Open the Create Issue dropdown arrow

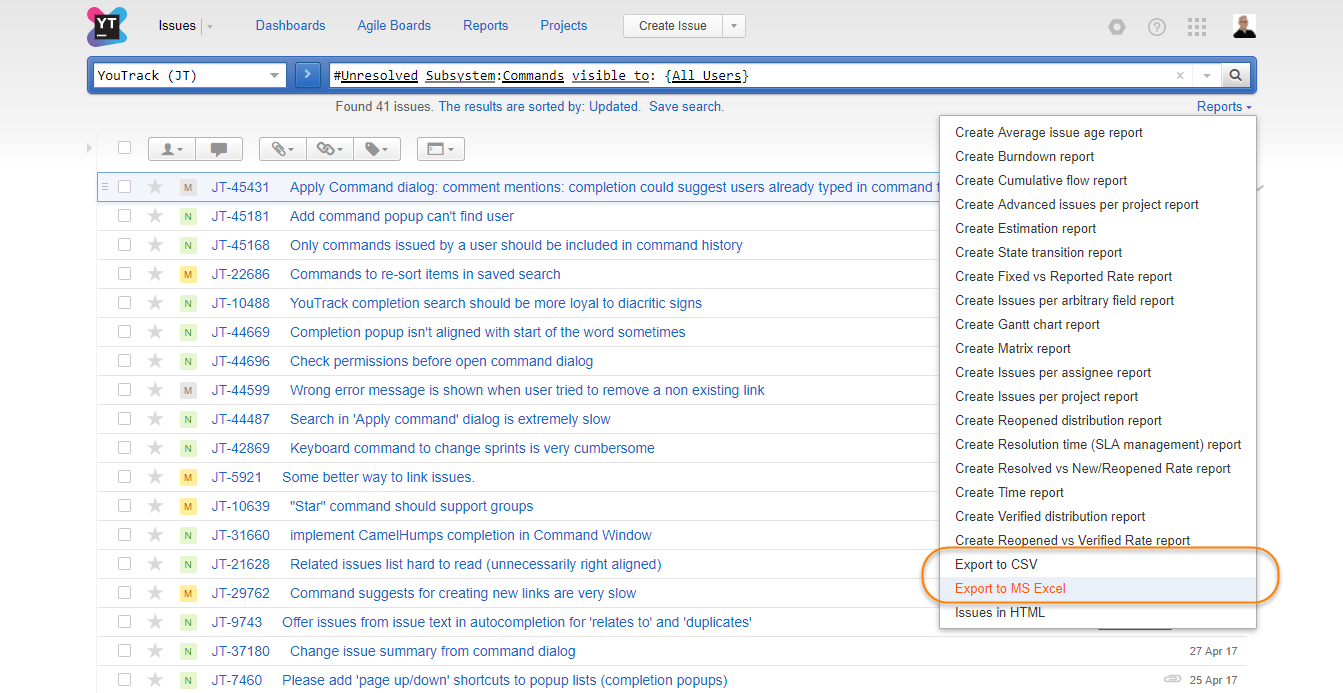(x=735, y=26)
